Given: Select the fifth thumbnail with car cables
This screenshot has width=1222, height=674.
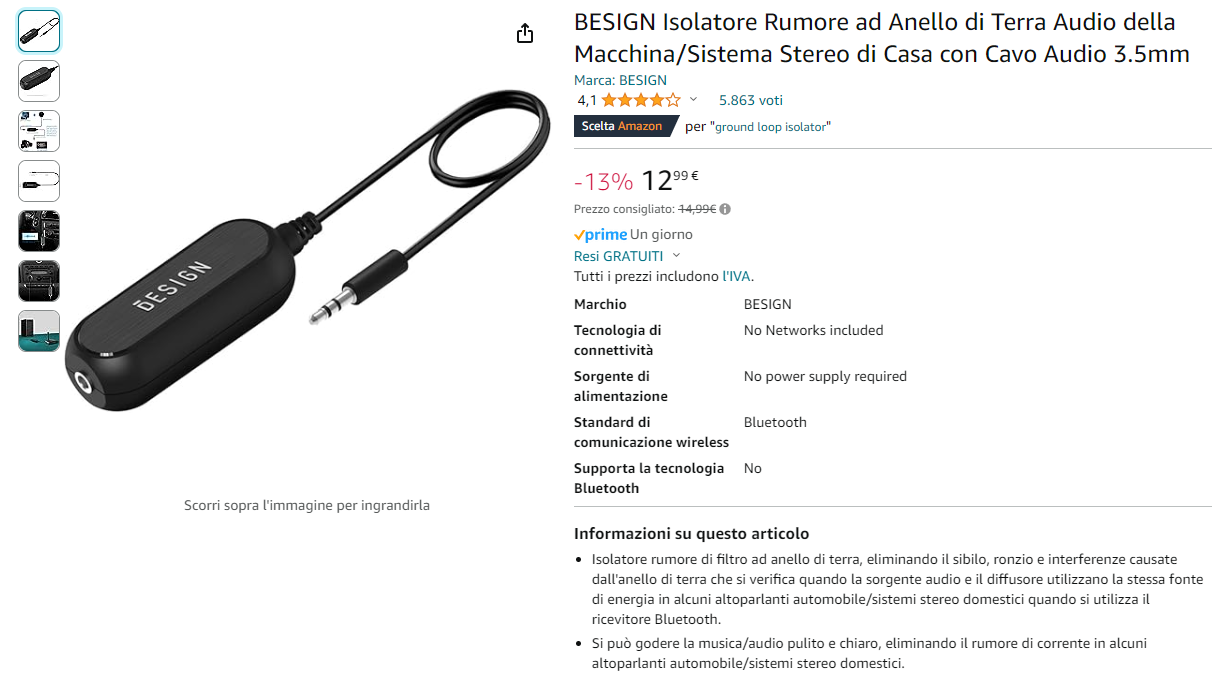Looking at the screenshot, I should [x=39, y=231].
